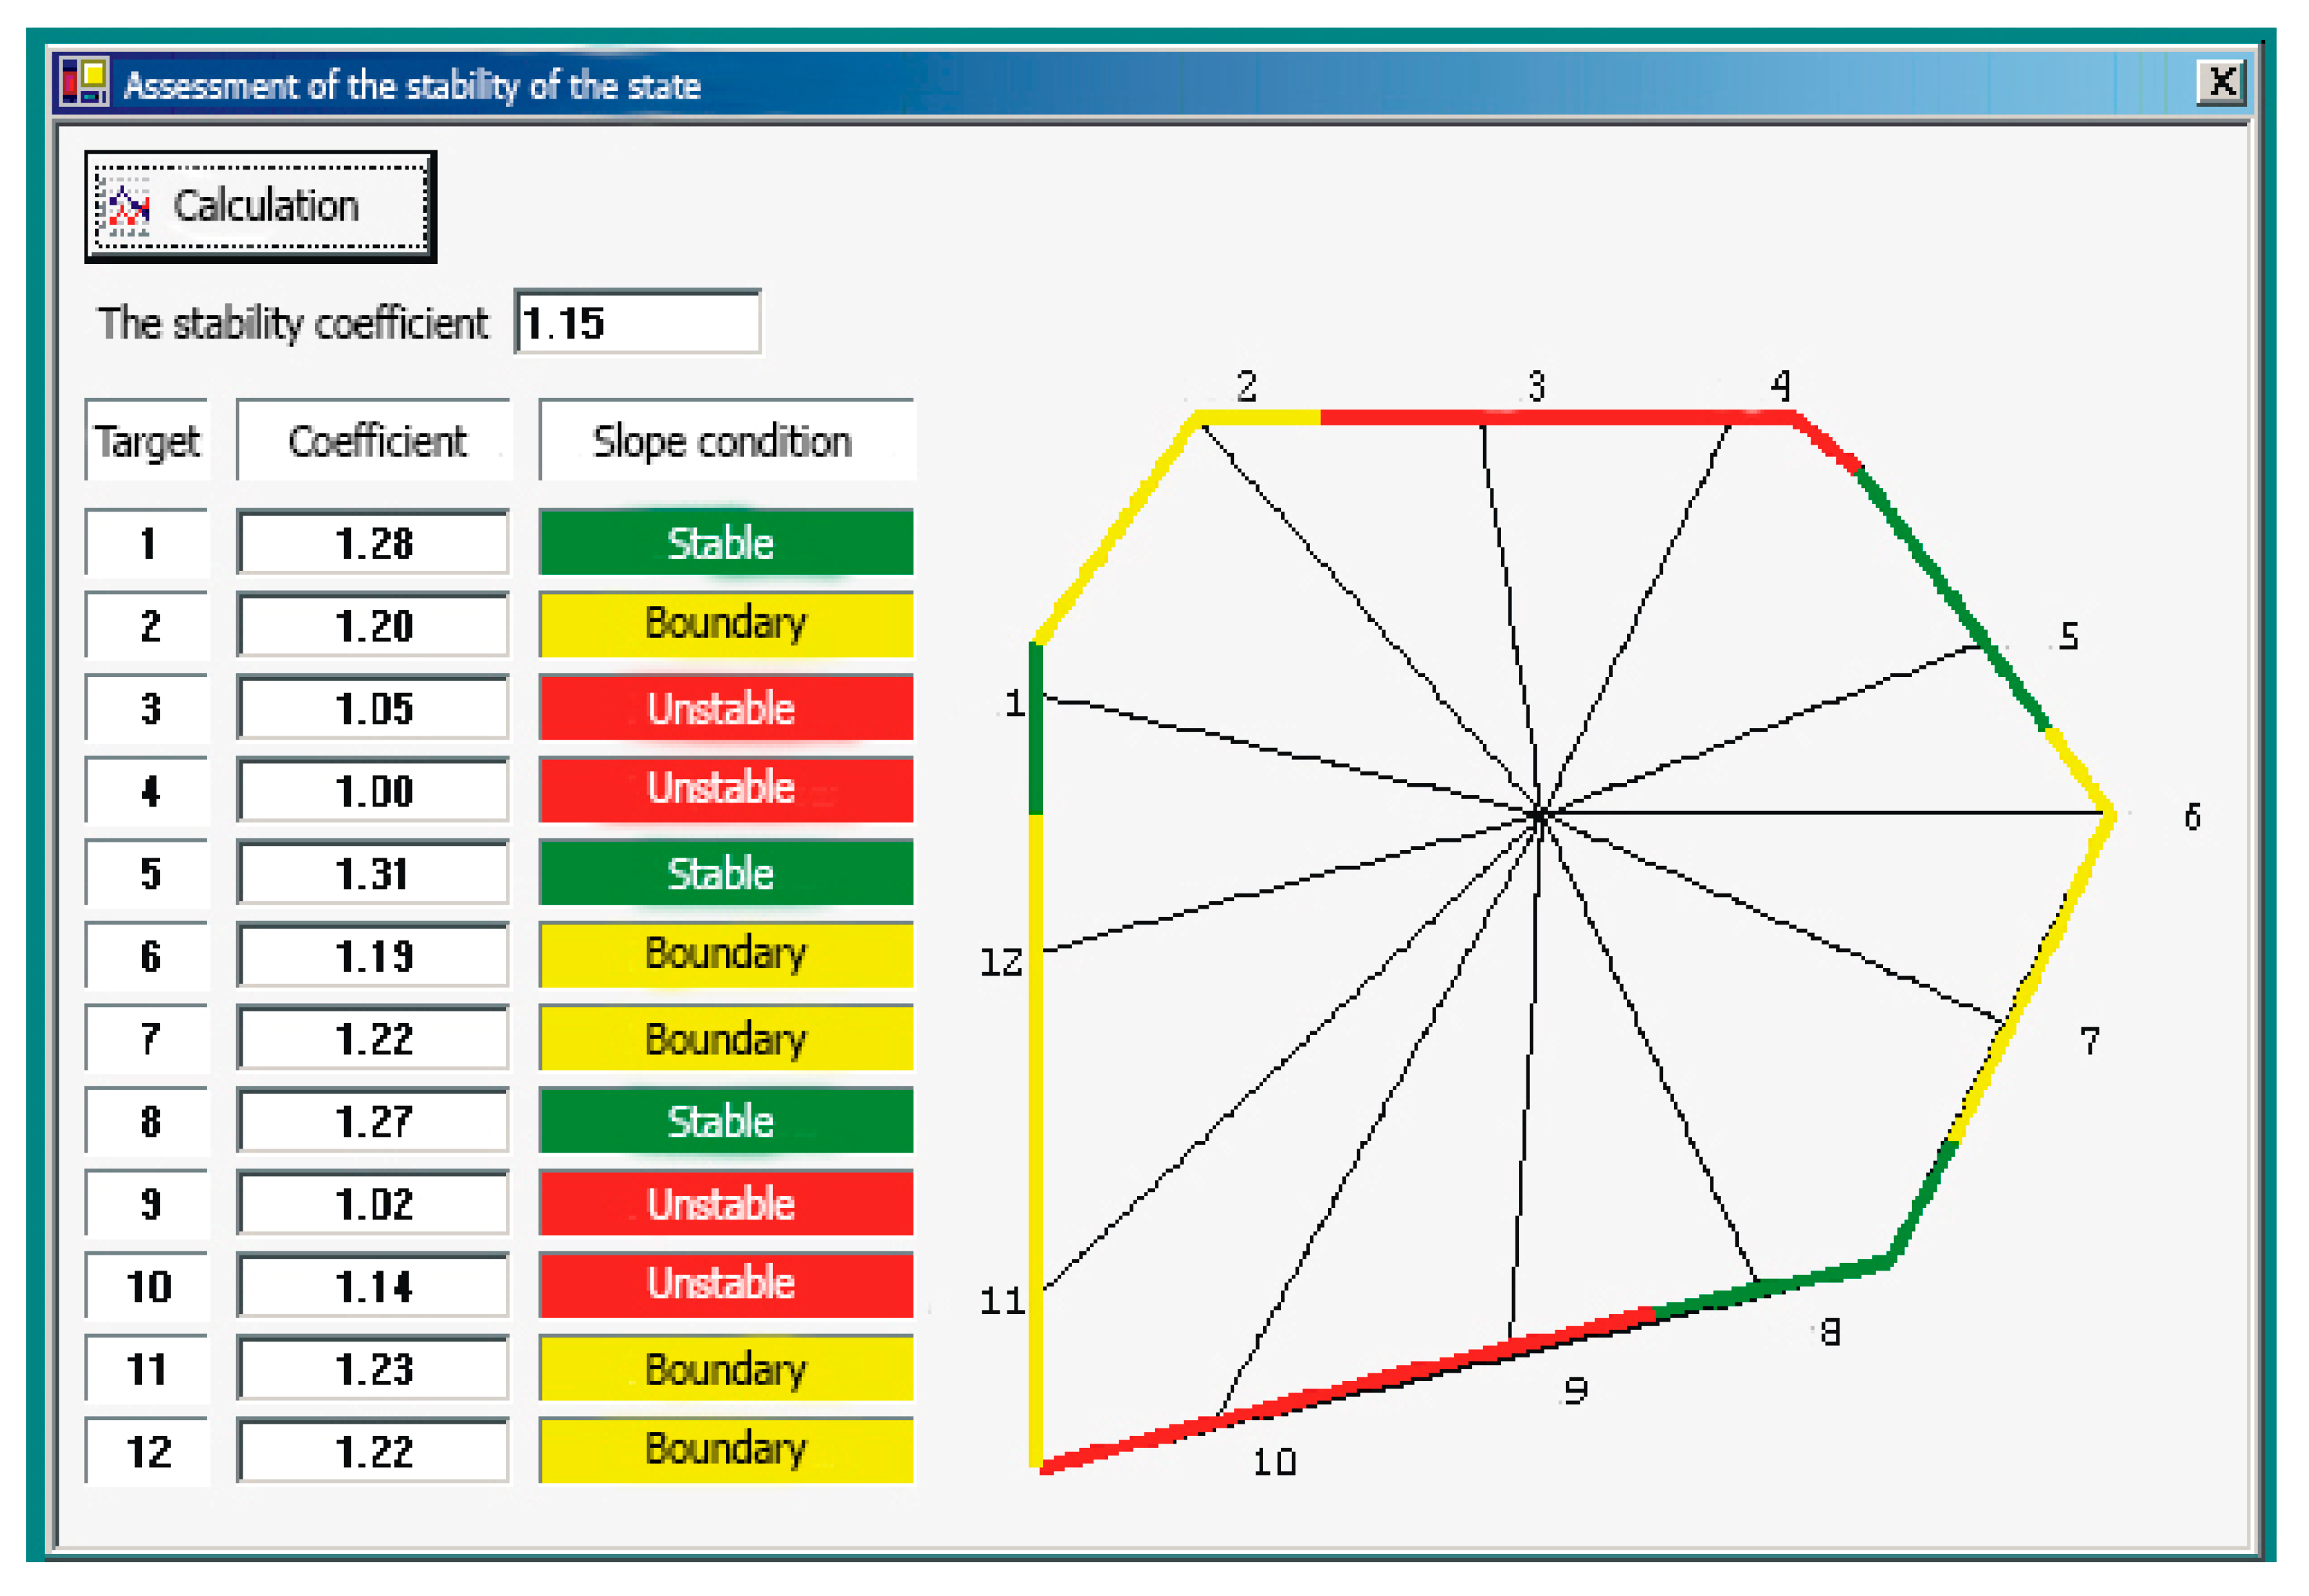Screen dimensions: 2309x1596
Task: Click coefficient field showing 1.31
Action: tap(373, 873)
